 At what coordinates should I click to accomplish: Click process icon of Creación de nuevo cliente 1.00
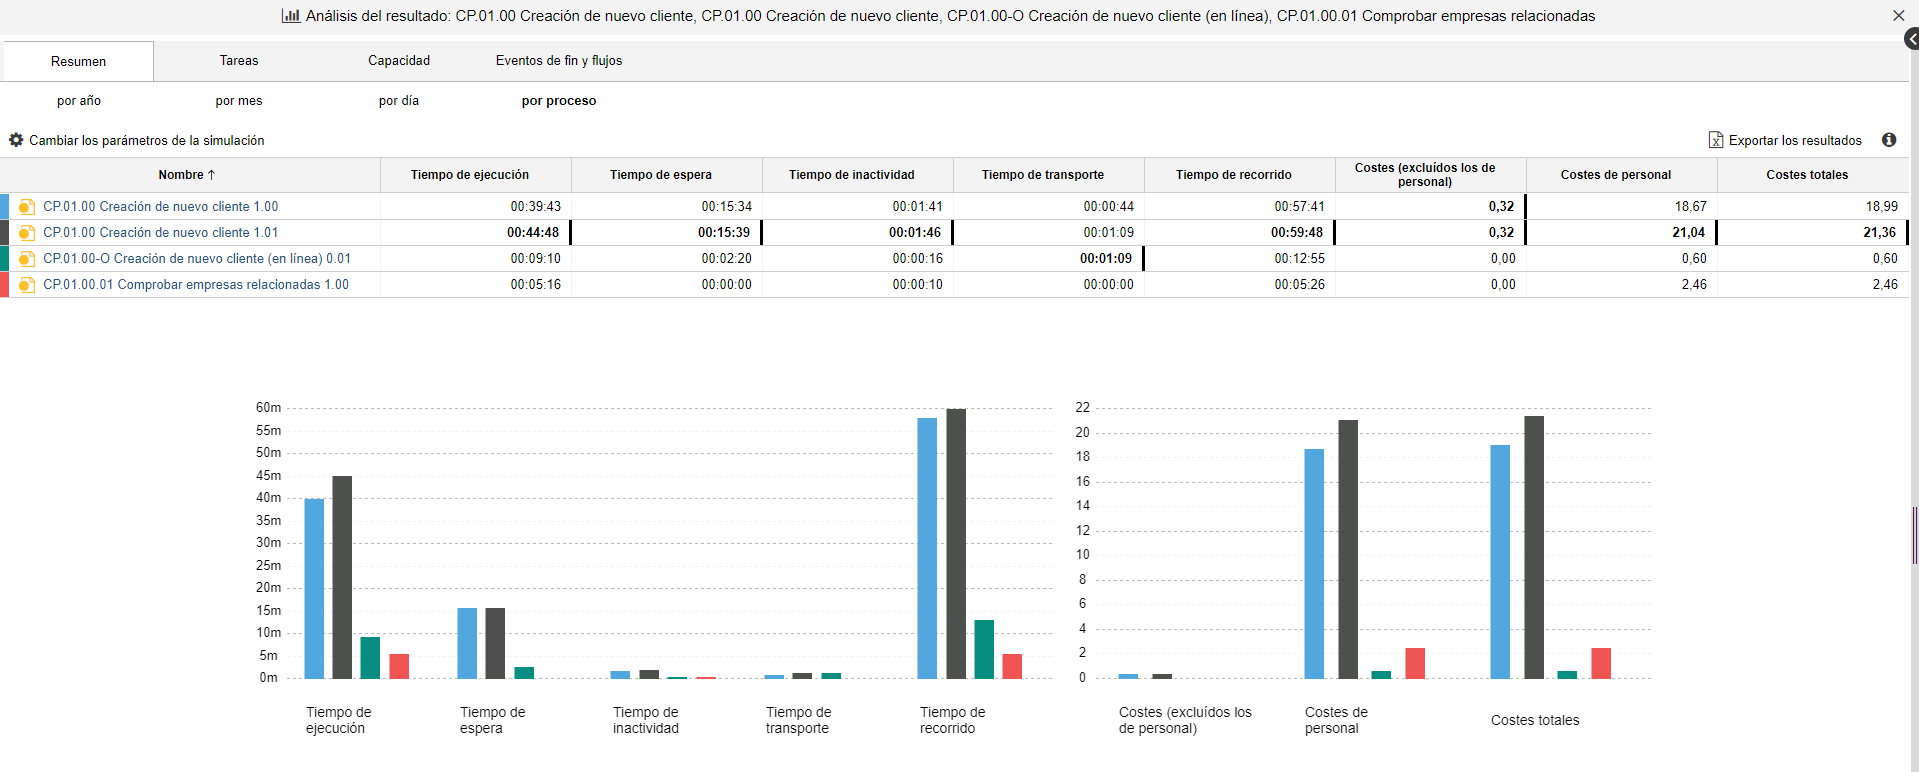point(27,207)
